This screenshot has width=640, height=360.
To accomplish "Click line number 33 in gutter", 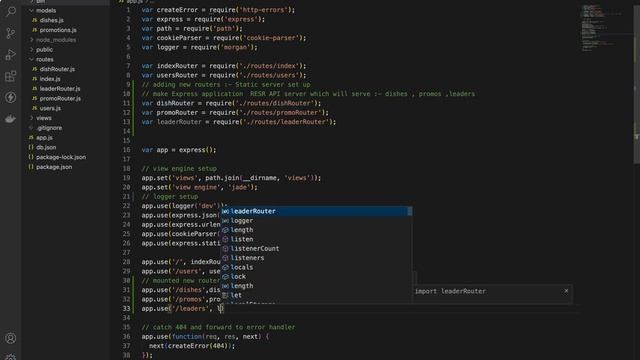I will pos(127,309).
